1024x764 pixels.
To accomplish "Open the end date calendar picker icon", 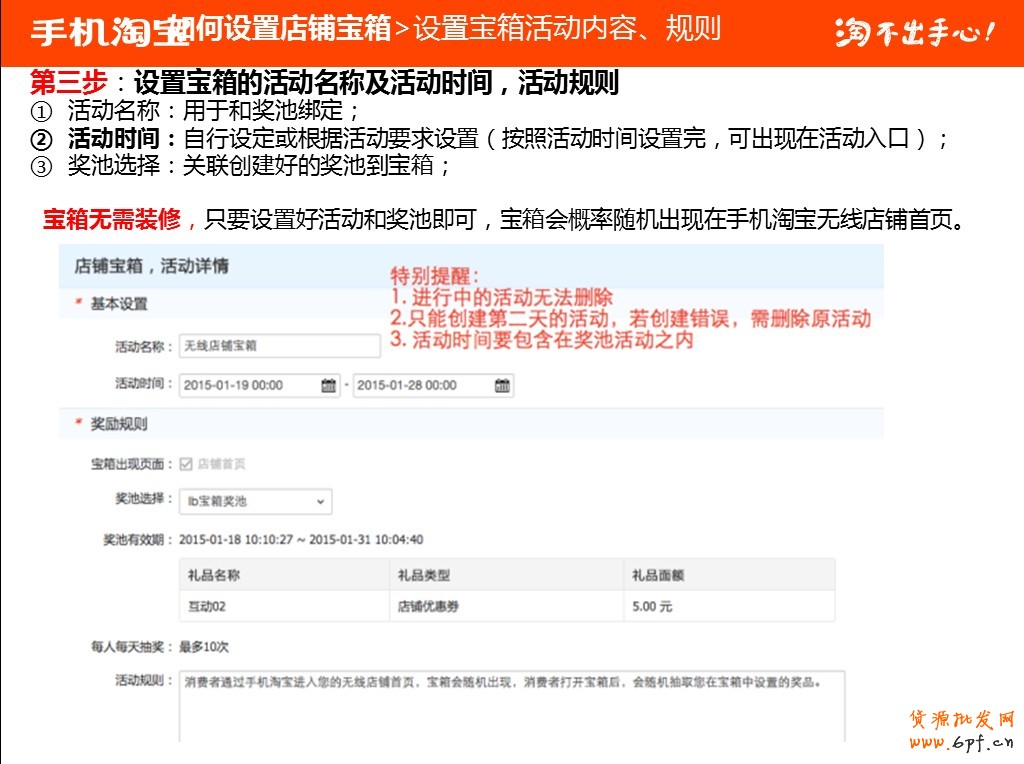I will tap(502, 386).
